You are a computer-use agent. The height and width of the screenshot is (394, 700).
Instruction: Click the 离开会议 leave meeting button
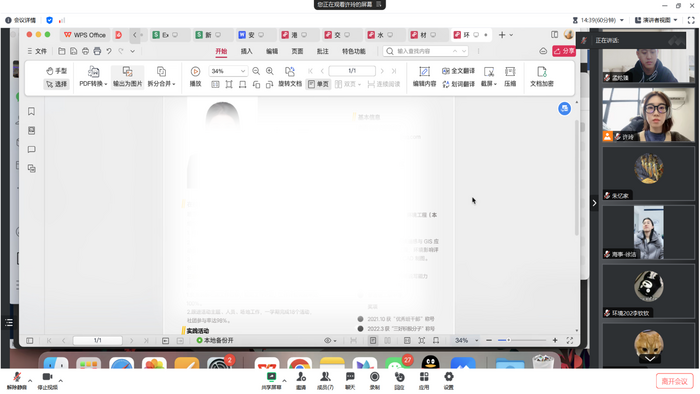[x=675, y=381]
